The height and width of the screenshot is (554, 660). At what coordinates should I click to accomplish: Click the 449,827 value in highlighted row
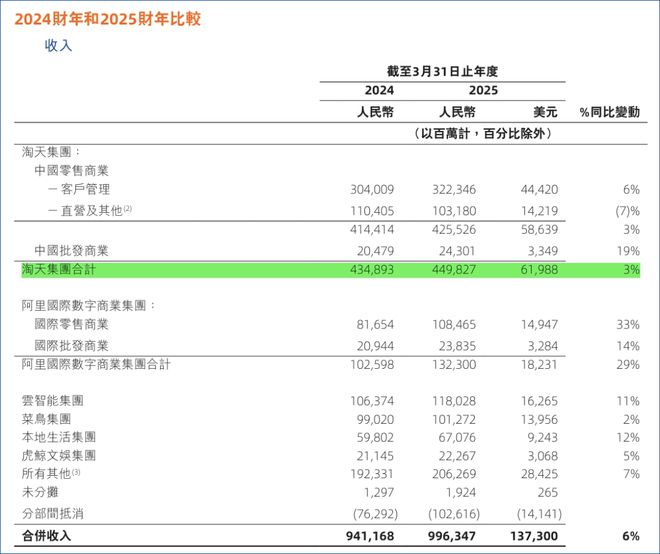454,269
